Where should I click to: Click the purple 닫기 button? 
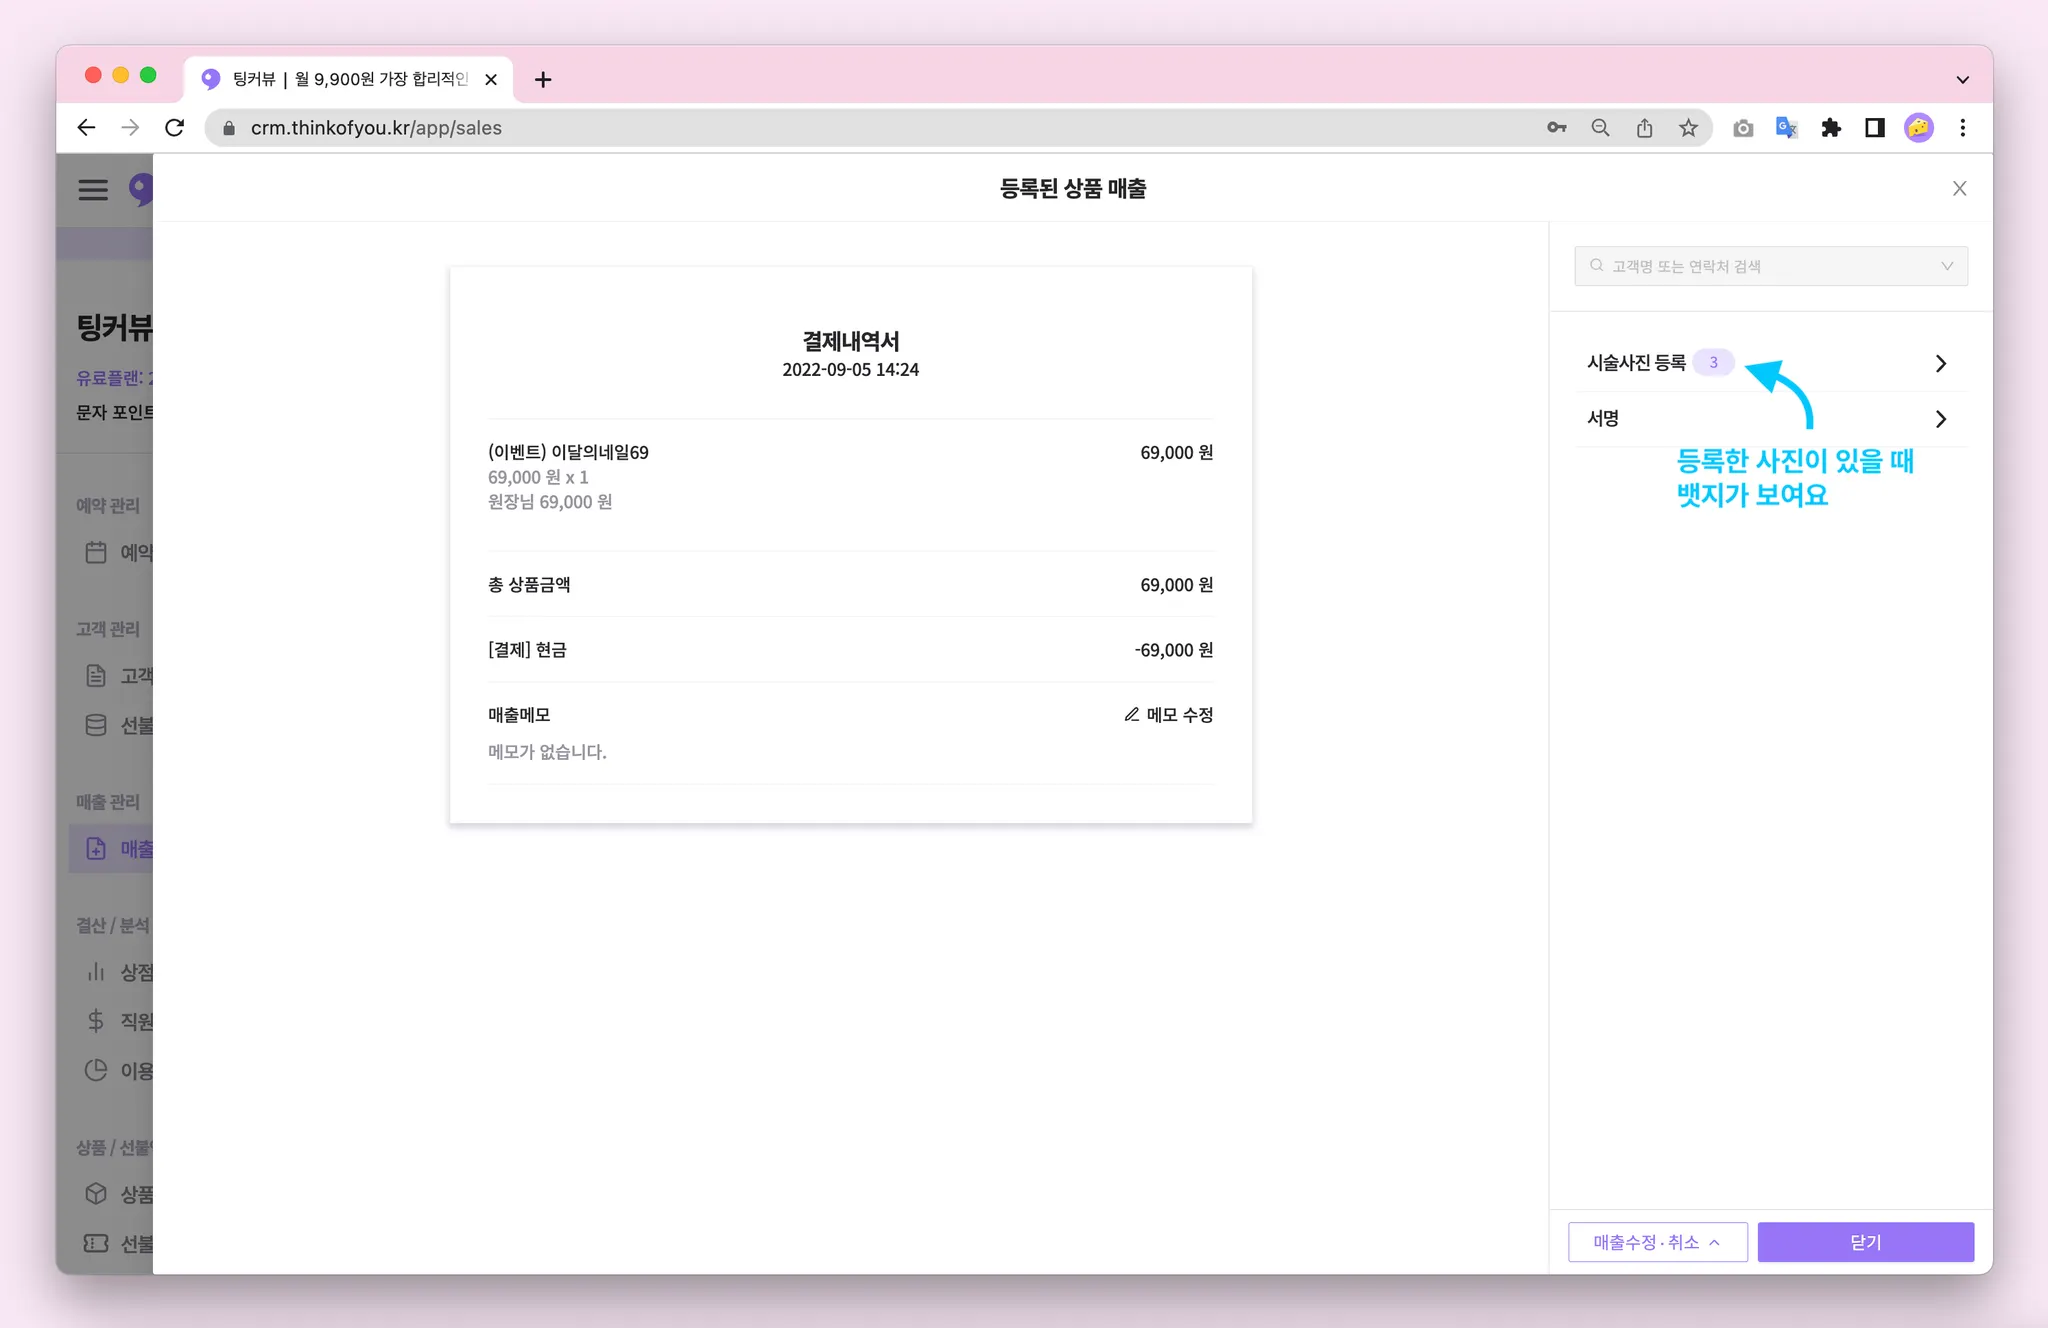pos(1865,1242)
